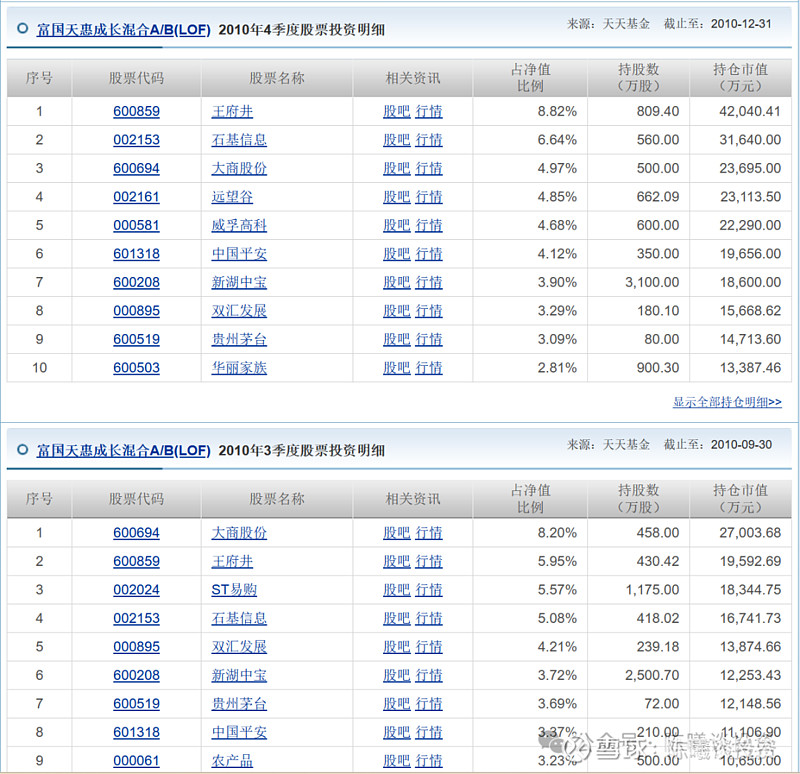Open code 000895 in the 3季度 table

(x=136, y=647)
